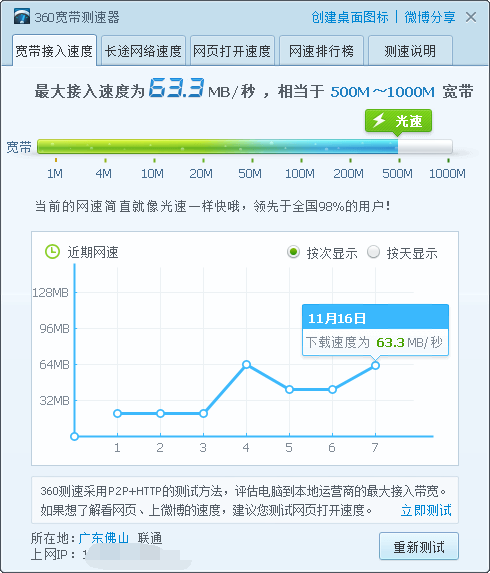Open 创建桌面图标 link
Image resolution: width=490 pixels, height=573 pixels.
pos(350,17)
